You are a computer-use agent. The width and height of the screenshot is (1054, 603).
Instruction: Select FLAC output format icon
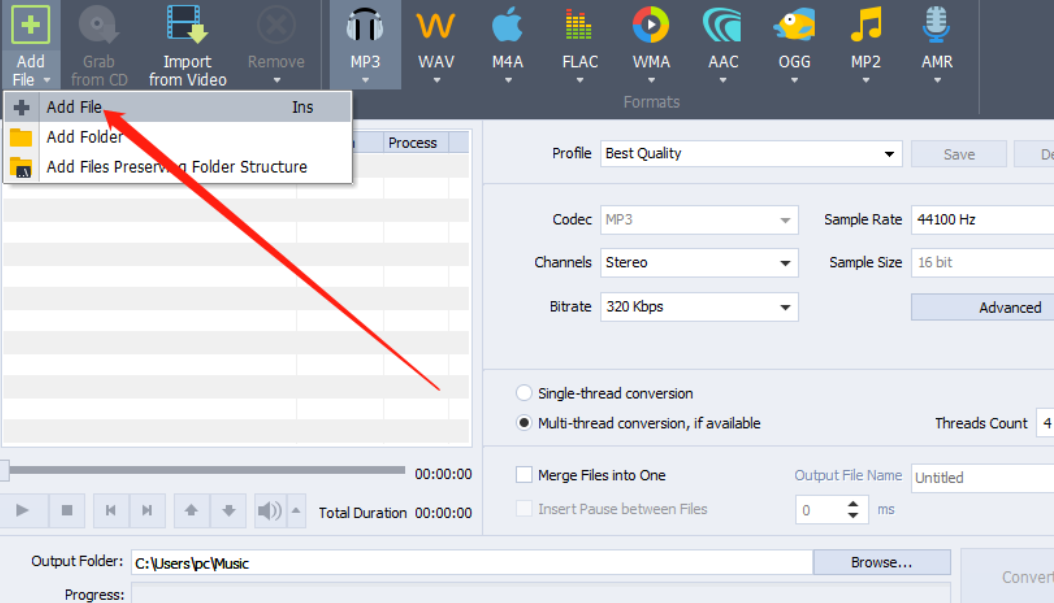coord(579,26)
